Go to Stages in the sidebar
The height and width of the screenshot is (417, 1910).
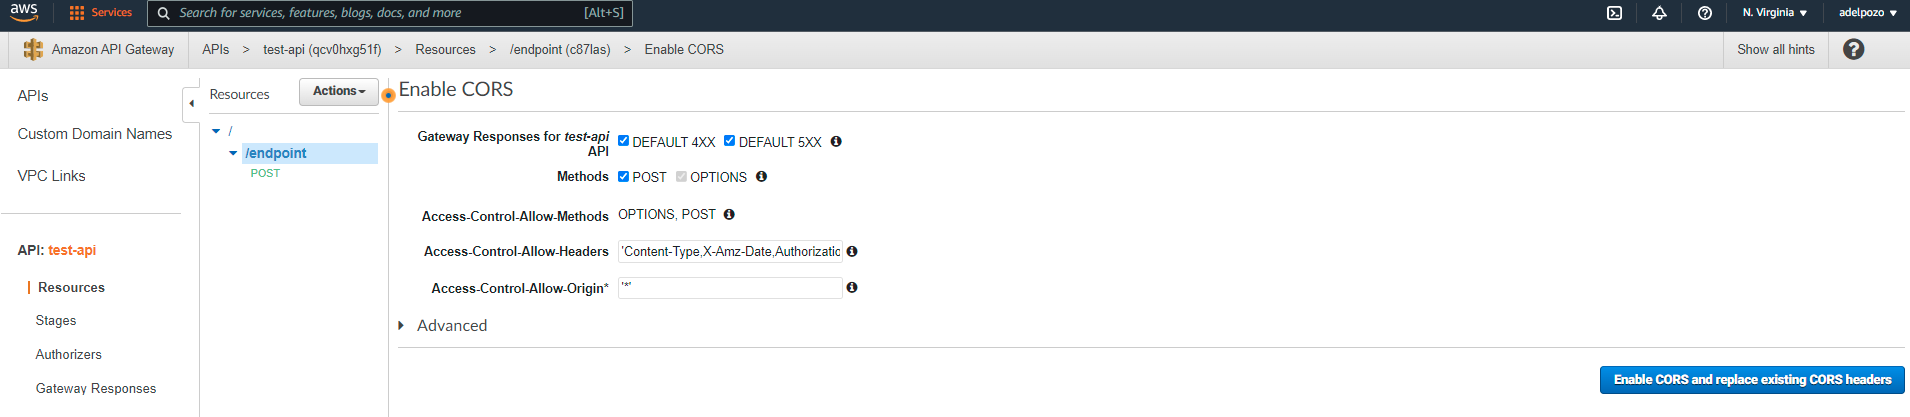click(x=56, y=321)
